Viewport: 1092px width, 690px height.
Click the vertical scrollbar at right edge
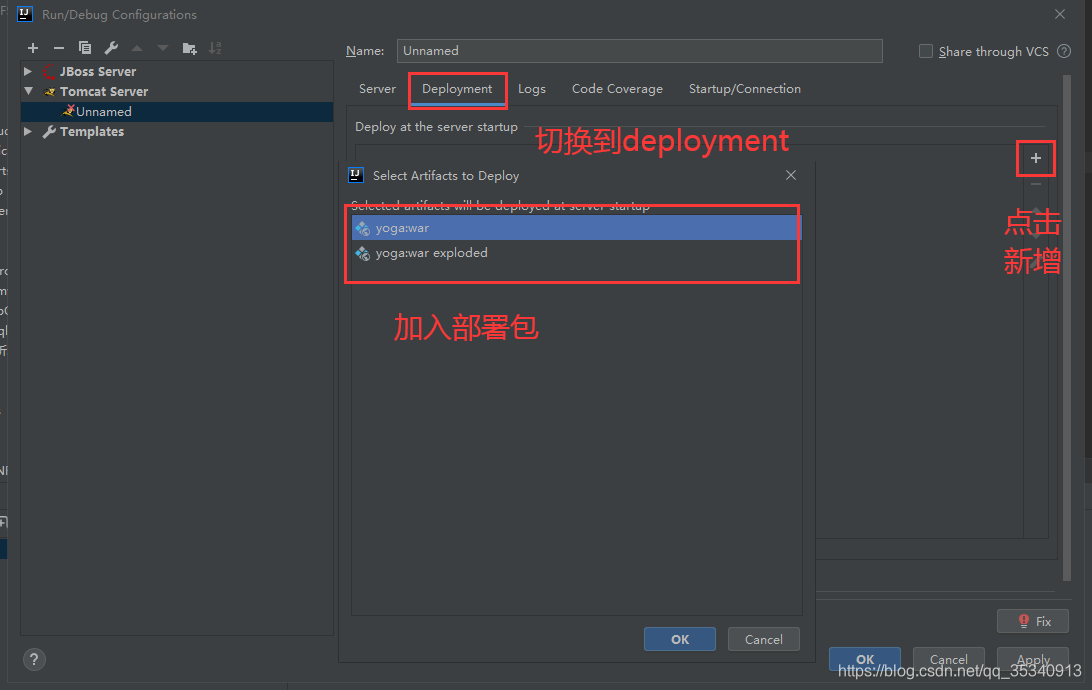1066,327
